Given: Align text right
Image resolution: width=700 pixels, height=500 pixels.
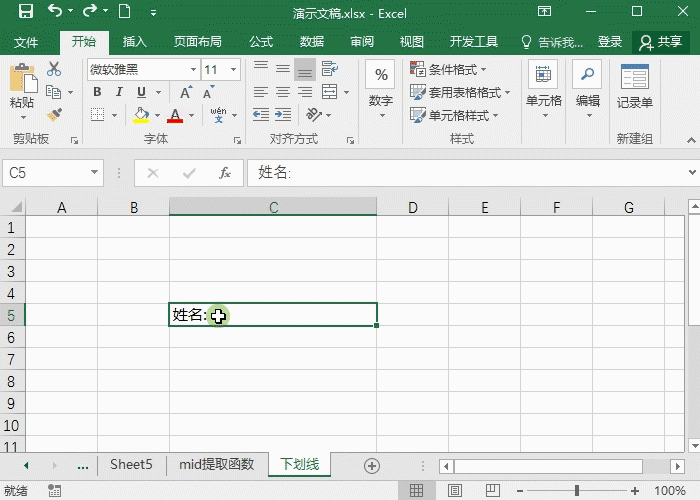Looking at the screenshot, I should point(305,92).
